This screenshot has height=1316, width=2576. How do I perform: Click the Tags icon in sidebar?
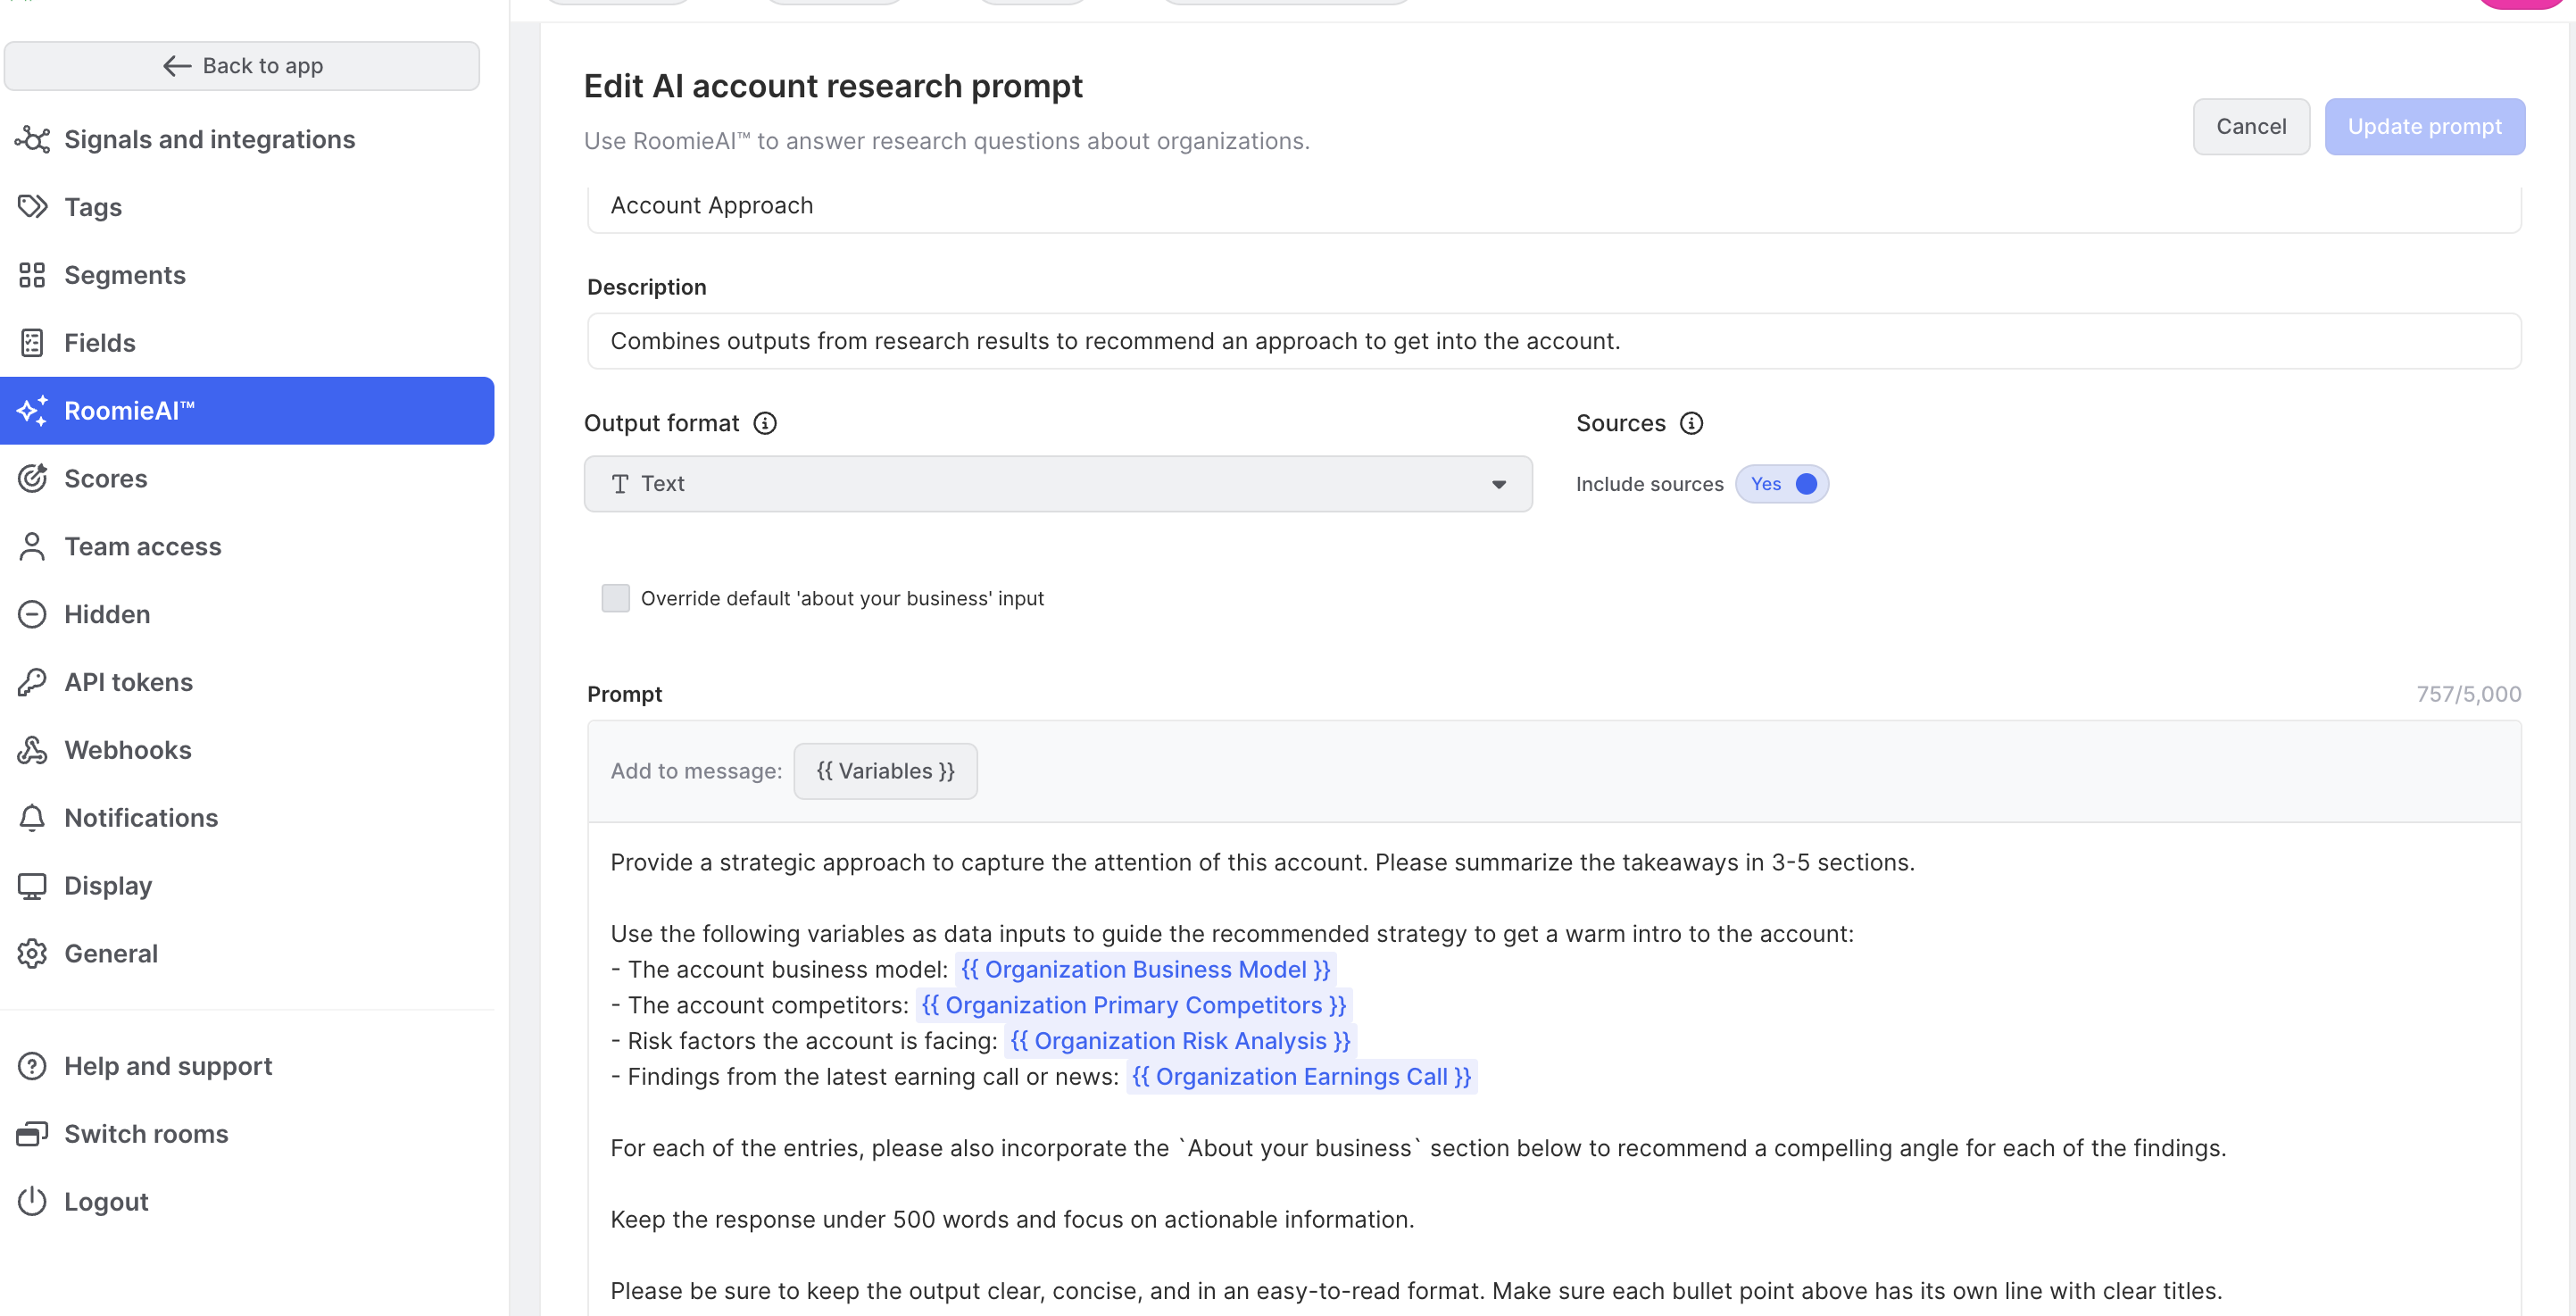click(x=32, y=207)
